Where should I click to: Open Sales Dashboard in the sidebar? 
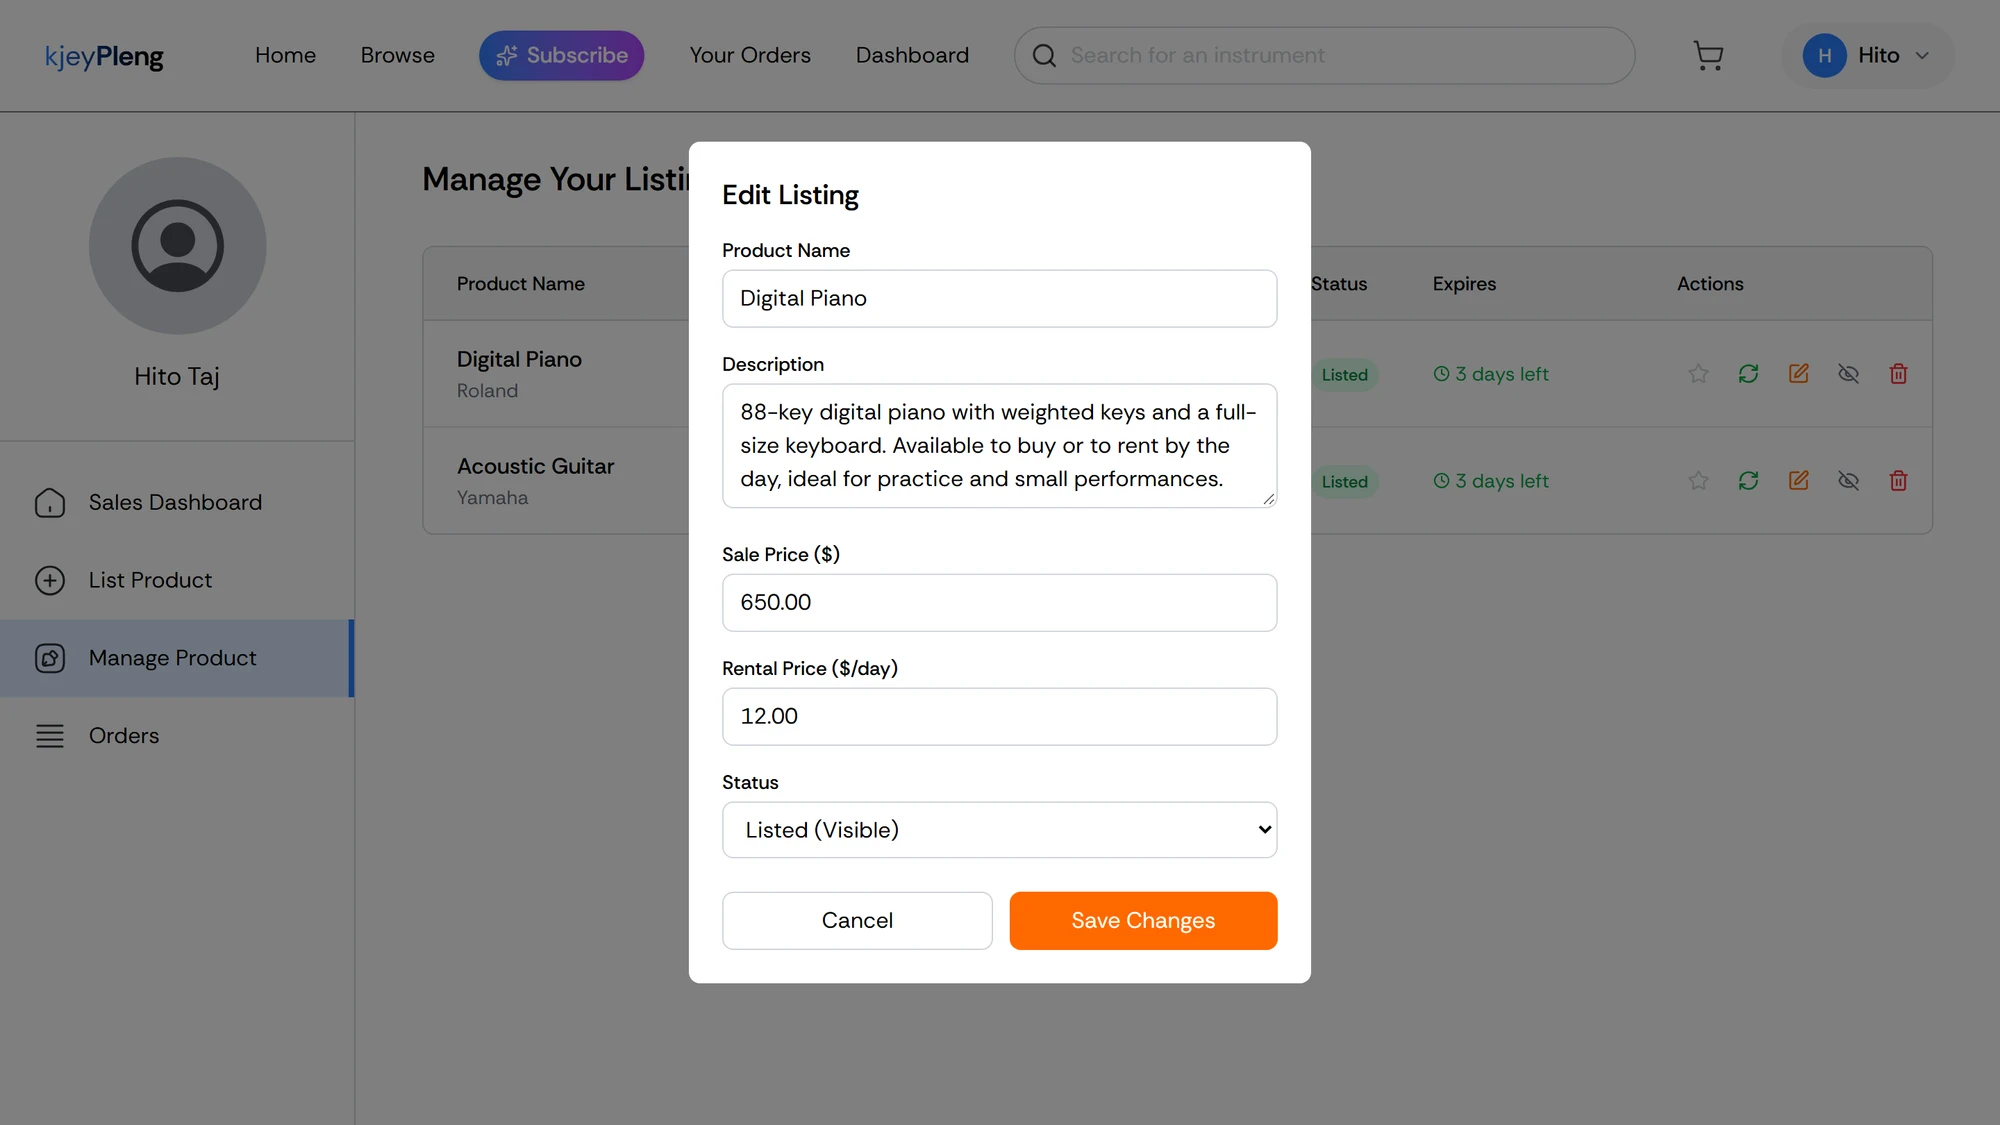pyautogui.click(x=177, y=502)
